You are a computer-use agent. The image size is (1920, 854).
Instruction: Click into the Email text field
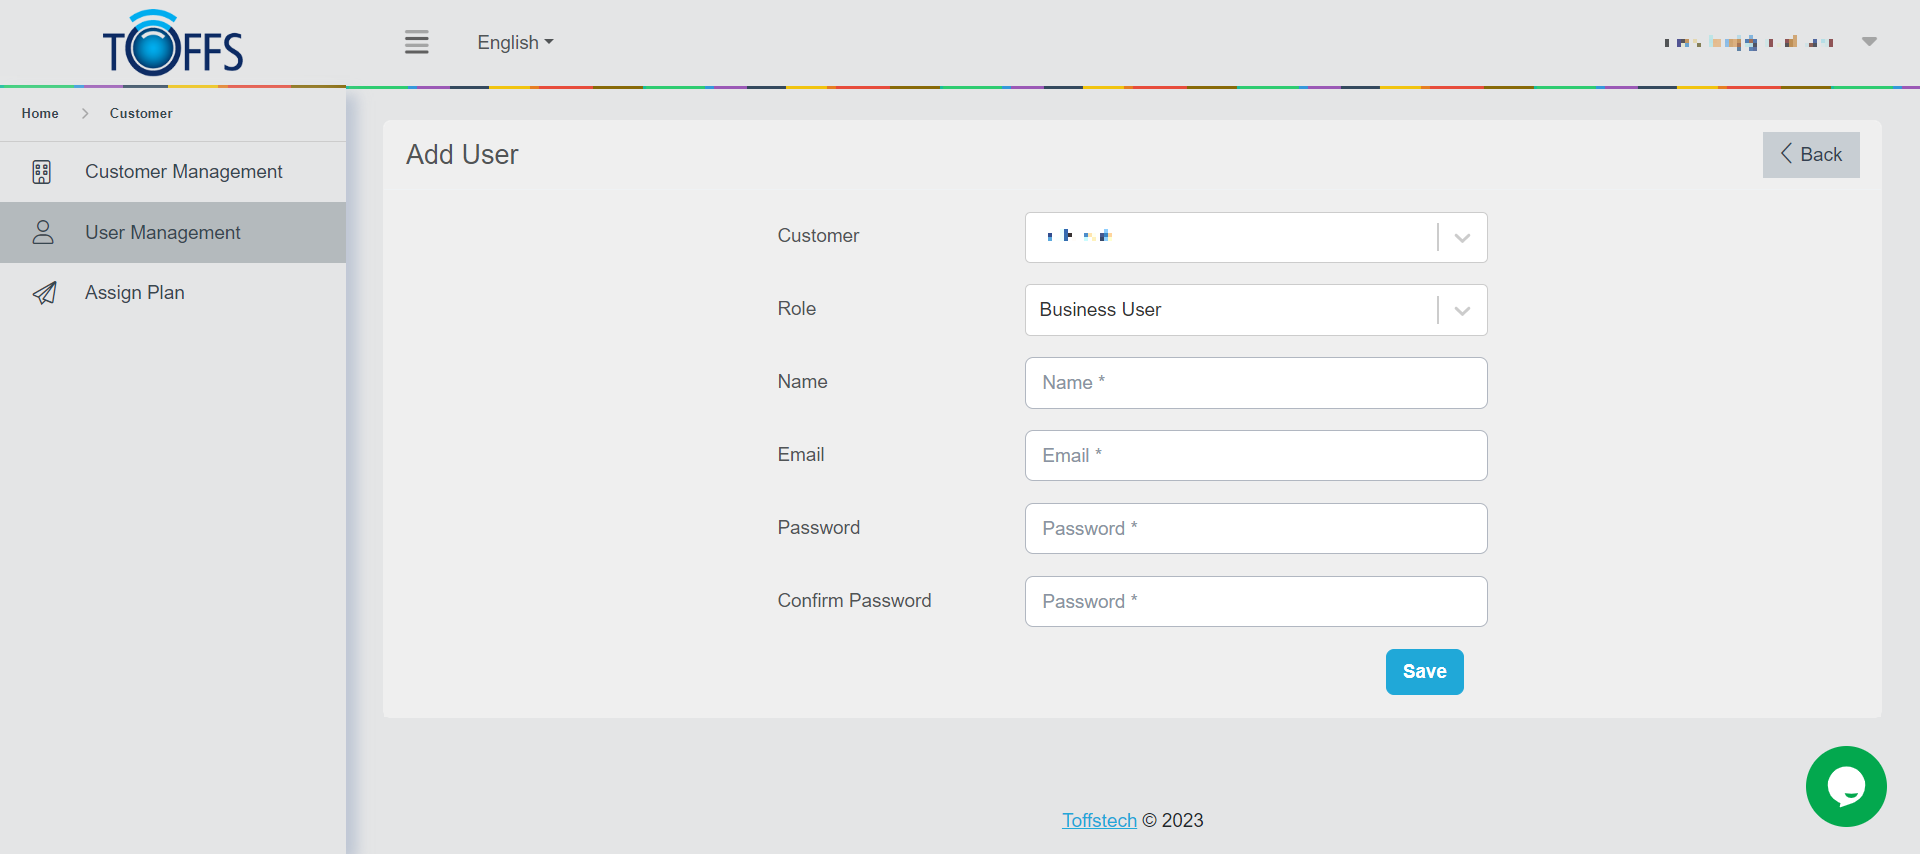[x=1256, y=456]
